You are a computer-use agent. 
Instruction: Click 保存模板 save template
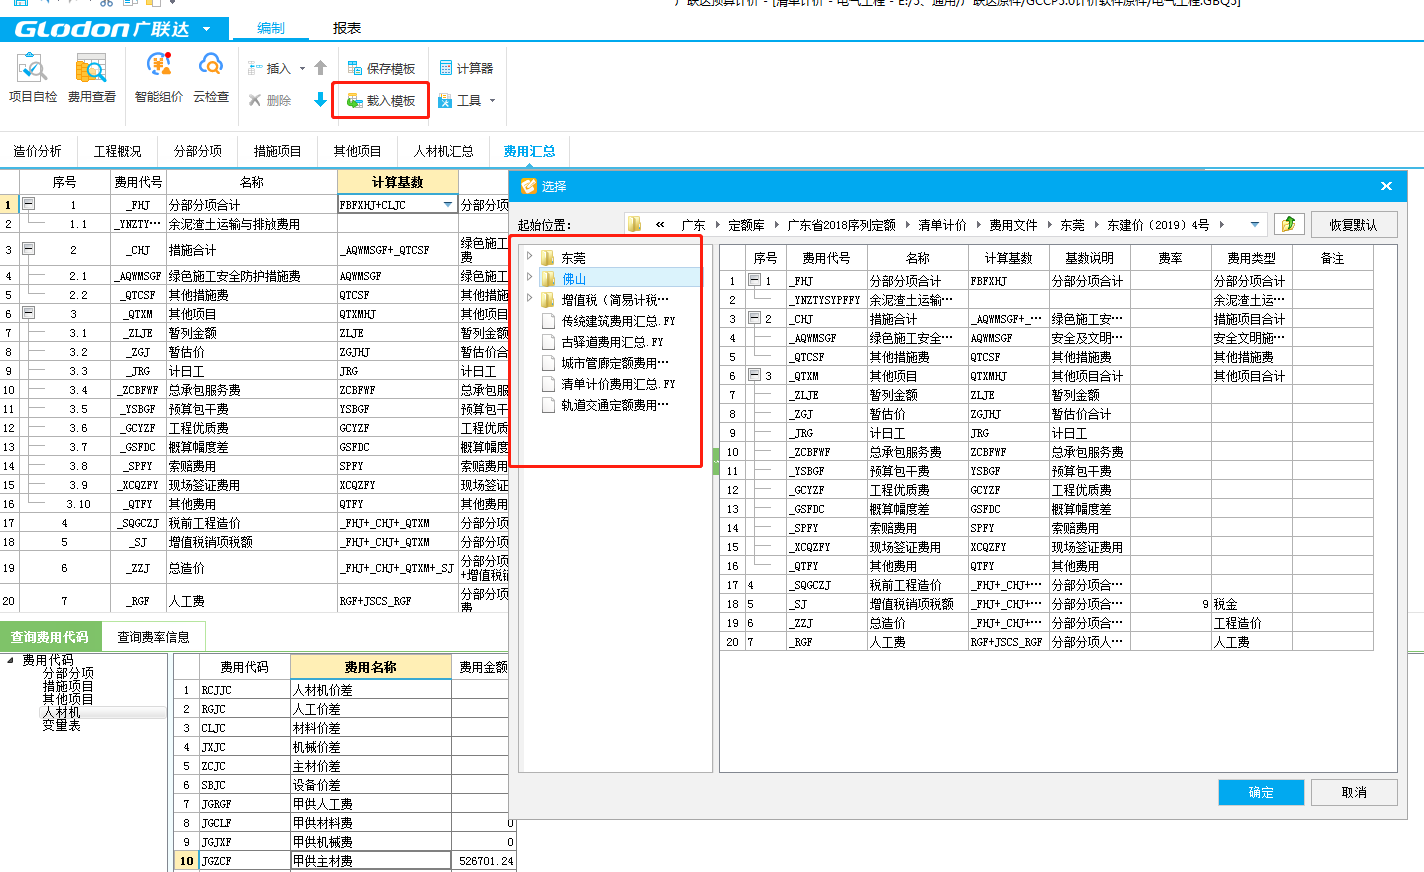point(381,68)
